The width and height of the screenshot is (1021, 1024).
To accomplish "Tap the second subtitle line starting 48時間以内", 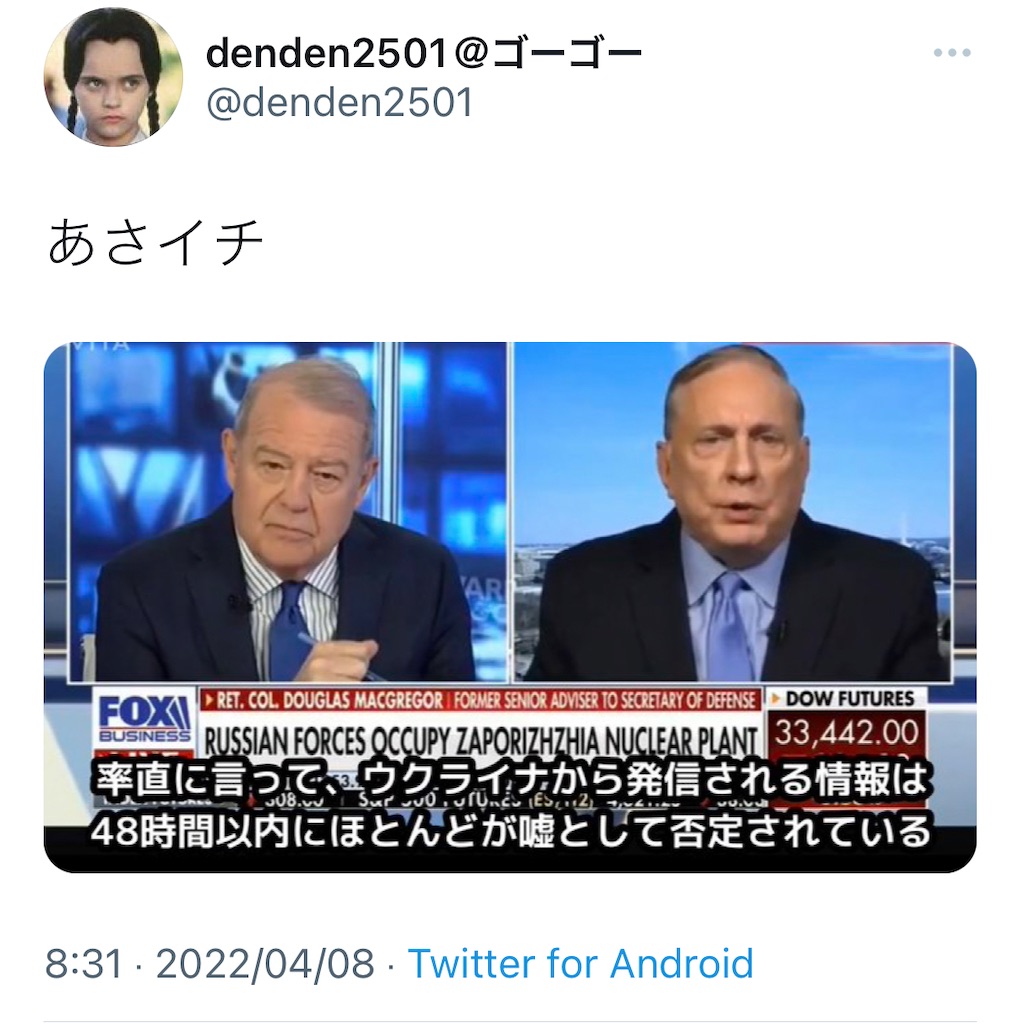I will (x=510, y=831).
